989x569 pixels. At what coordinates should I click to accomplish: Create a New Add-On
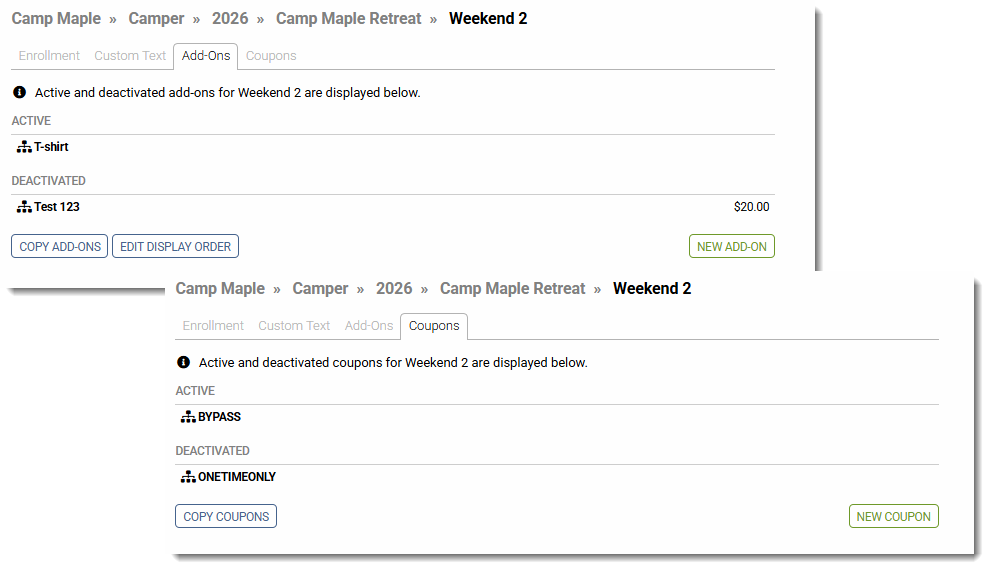pyautogui.click(x=732, y=247)
